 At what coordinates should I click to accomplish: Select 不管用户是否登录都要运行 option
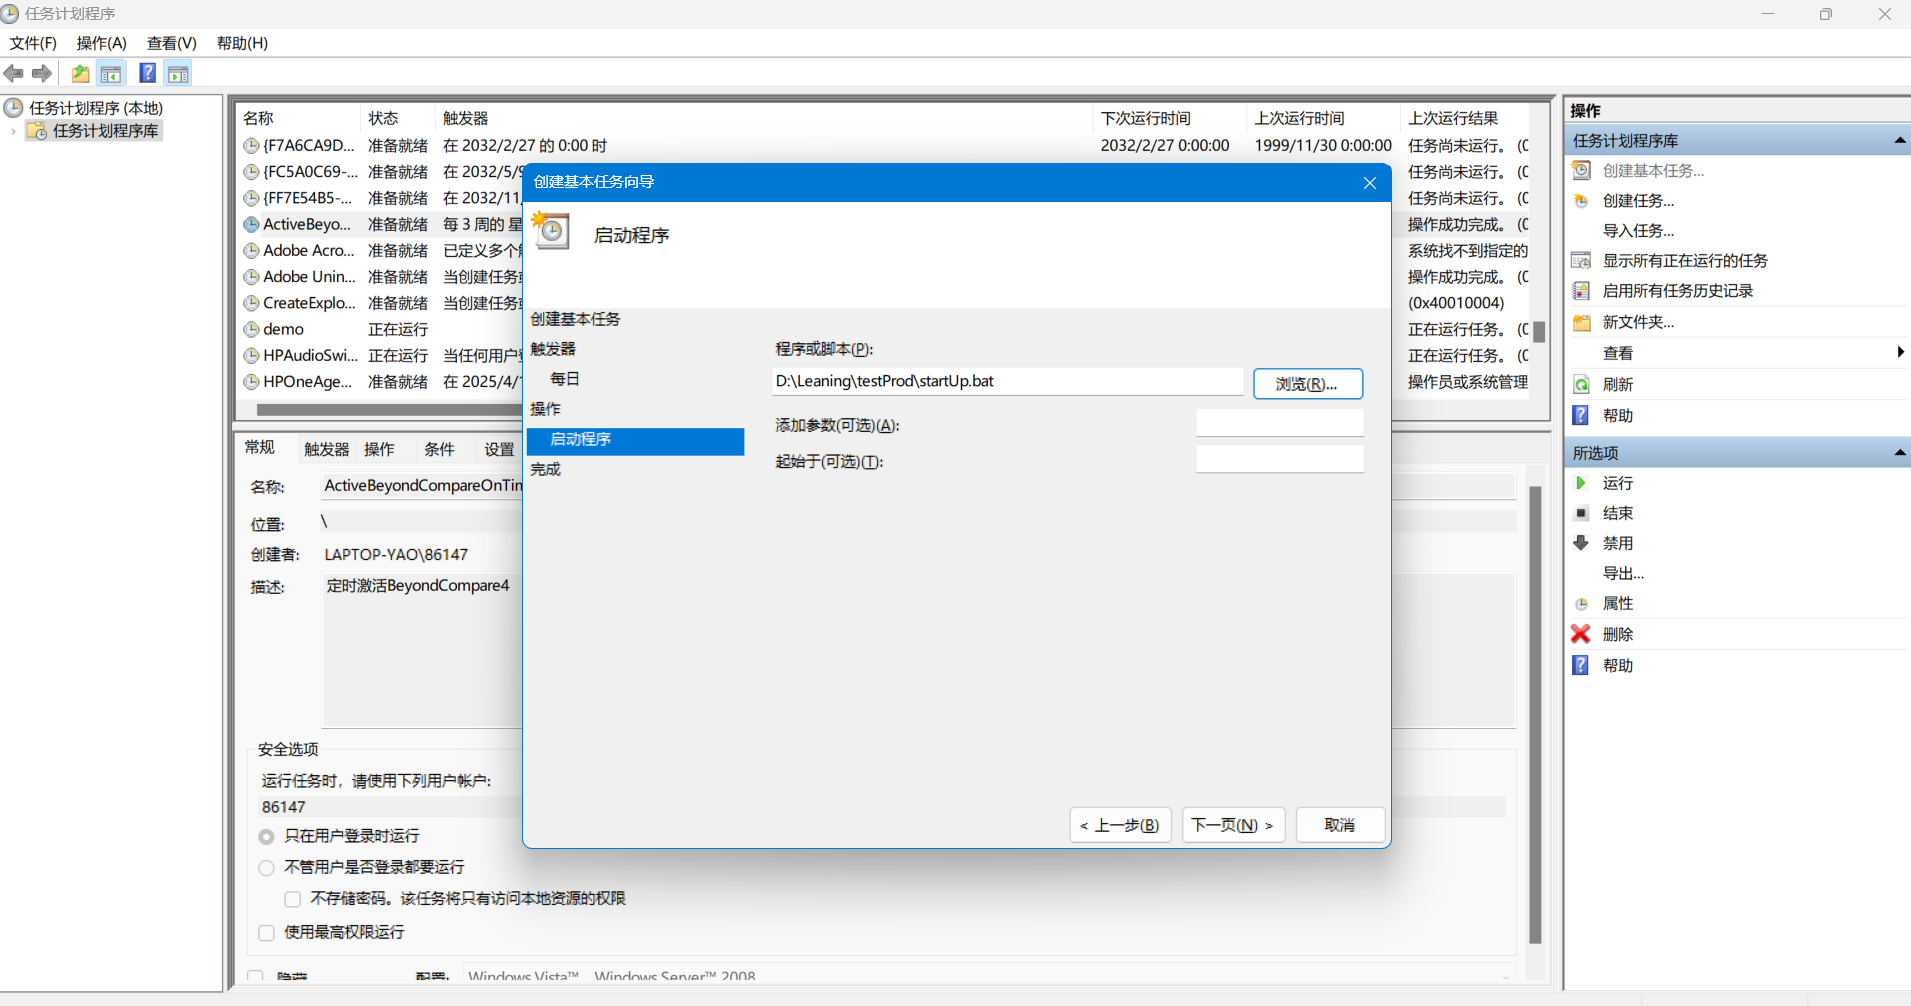266,867
